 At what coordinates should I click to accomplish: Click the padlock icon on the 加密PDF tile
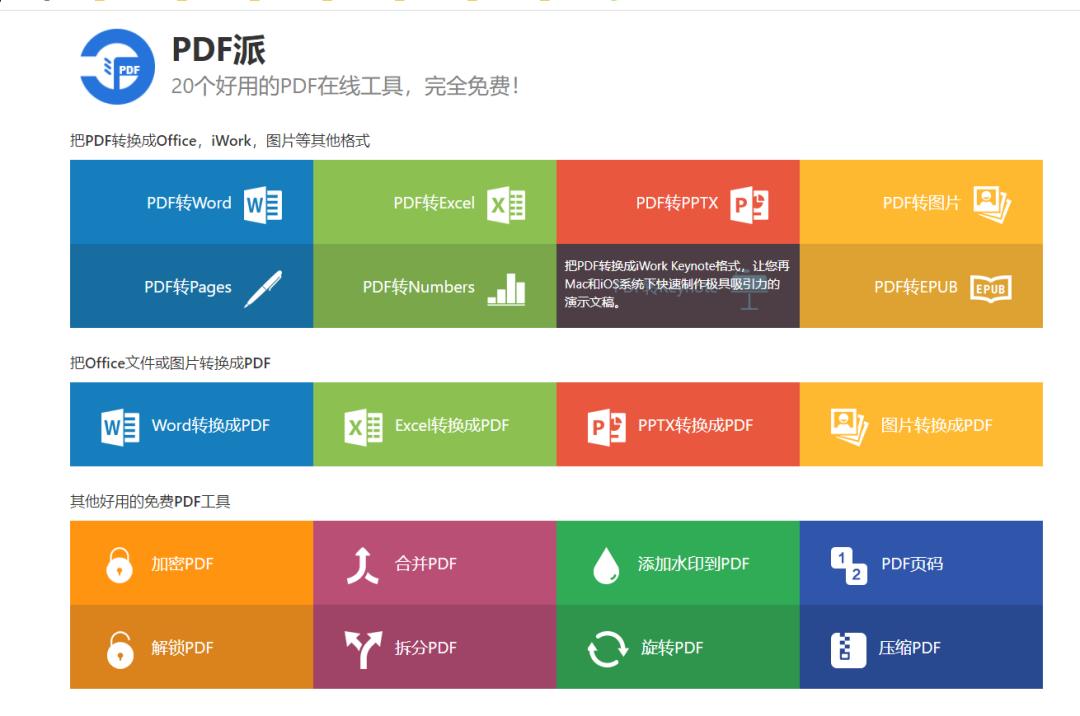point(119,563)
